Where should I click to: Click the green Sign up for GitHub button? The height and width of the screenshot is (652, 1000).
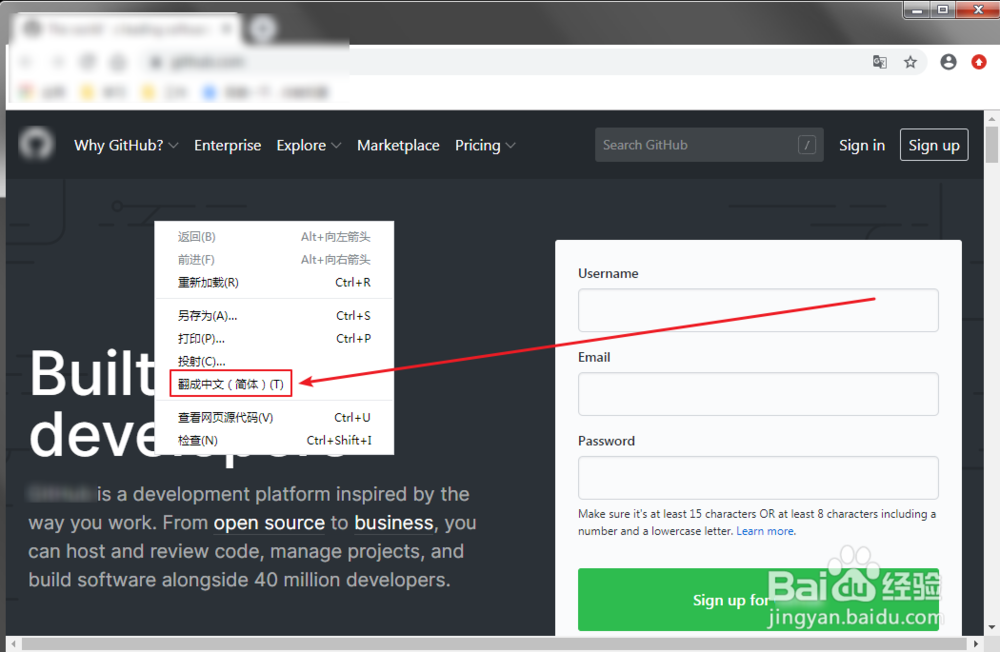pyautogui.click(x=758, y=600)
